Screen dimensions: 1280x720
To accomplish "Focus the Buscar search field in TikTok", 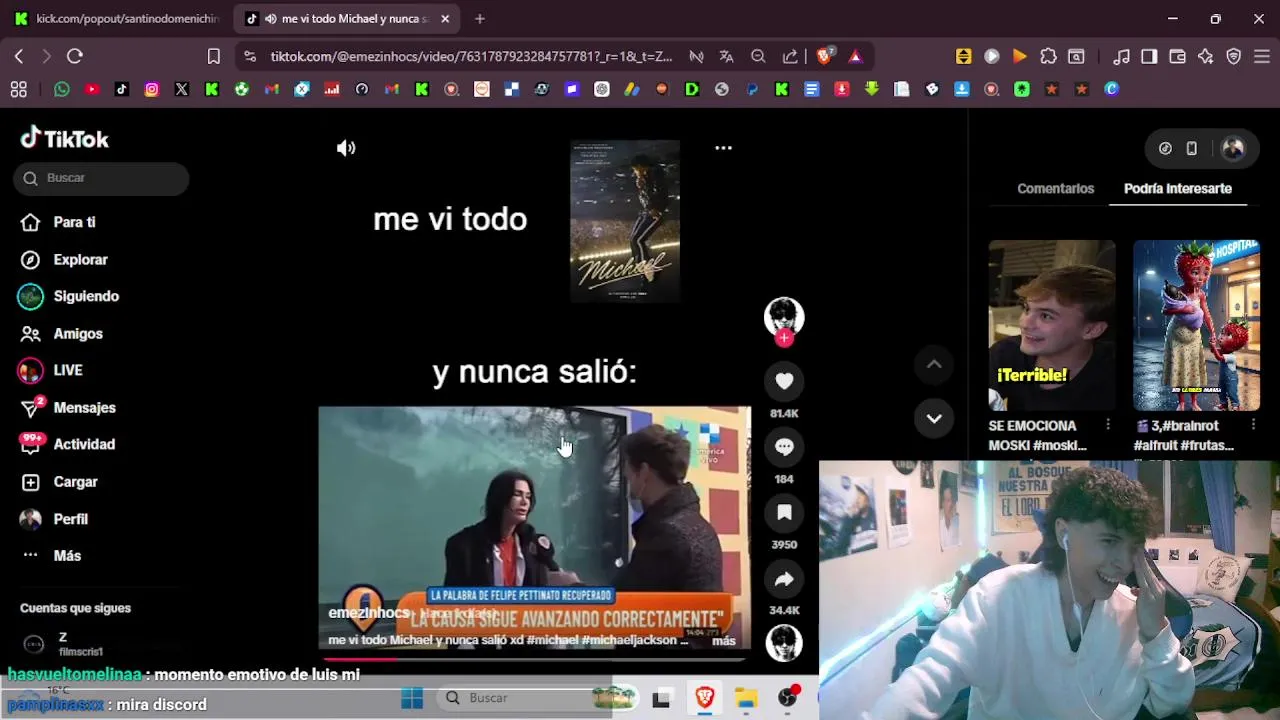I will [x=101, y=178].
